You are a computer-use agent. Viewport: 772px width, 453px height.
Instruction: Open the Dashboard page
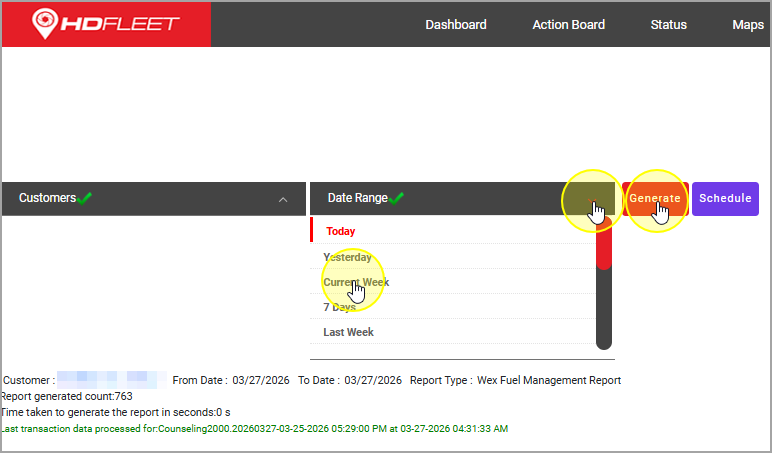[455, 24]
